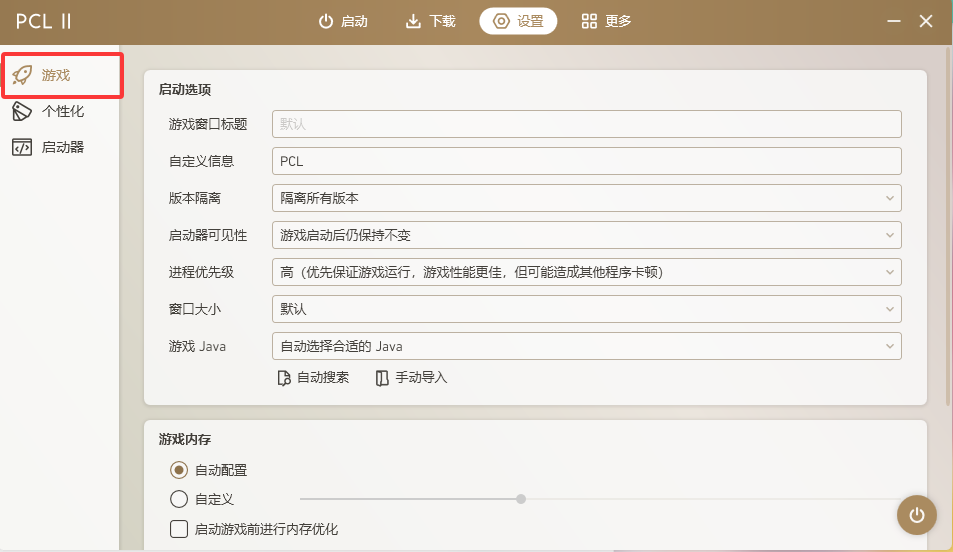953x552 pixels.
Task: Open 启动器 sidebar item
Action: (60, 147)
